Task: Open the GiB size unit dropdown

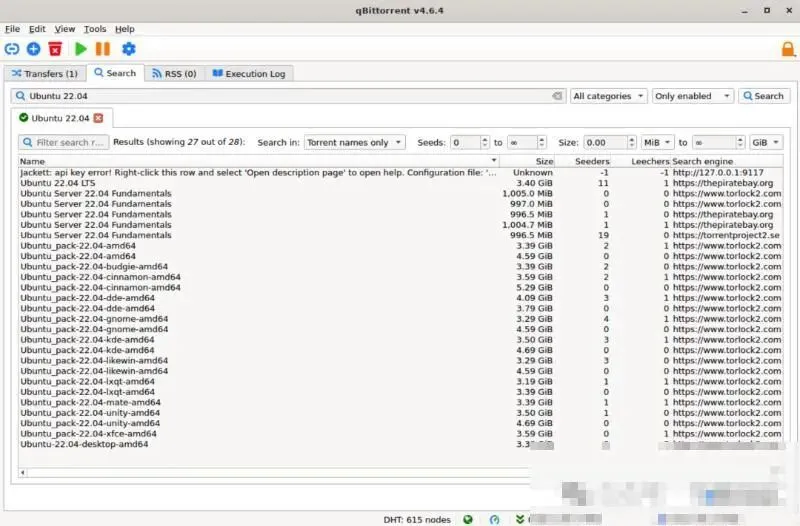Action: (766, 142)
